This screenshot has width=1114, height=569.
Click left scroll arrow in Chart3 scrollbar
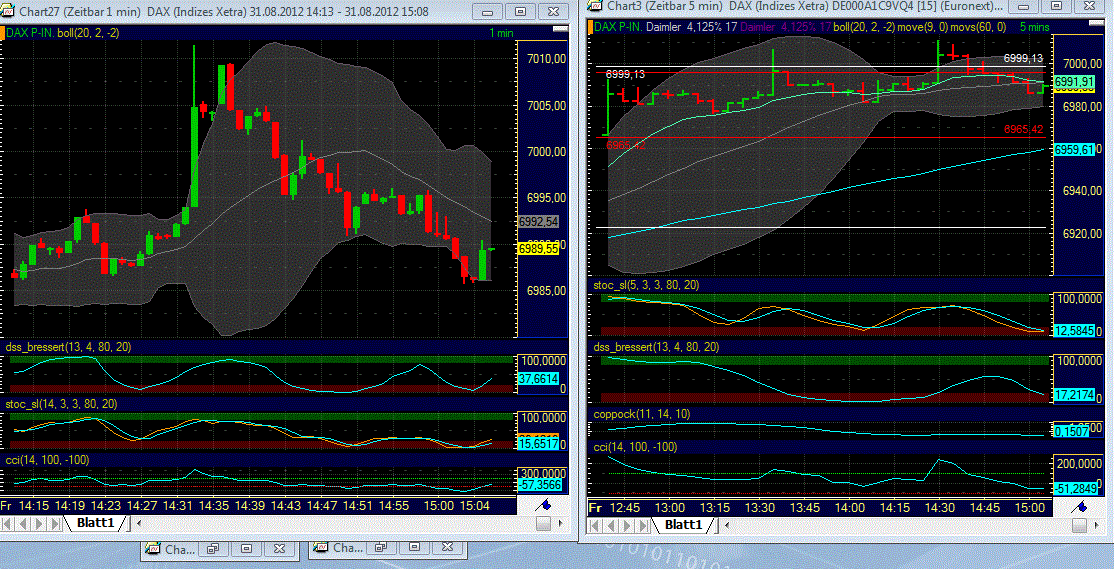[x=727, y=526]
